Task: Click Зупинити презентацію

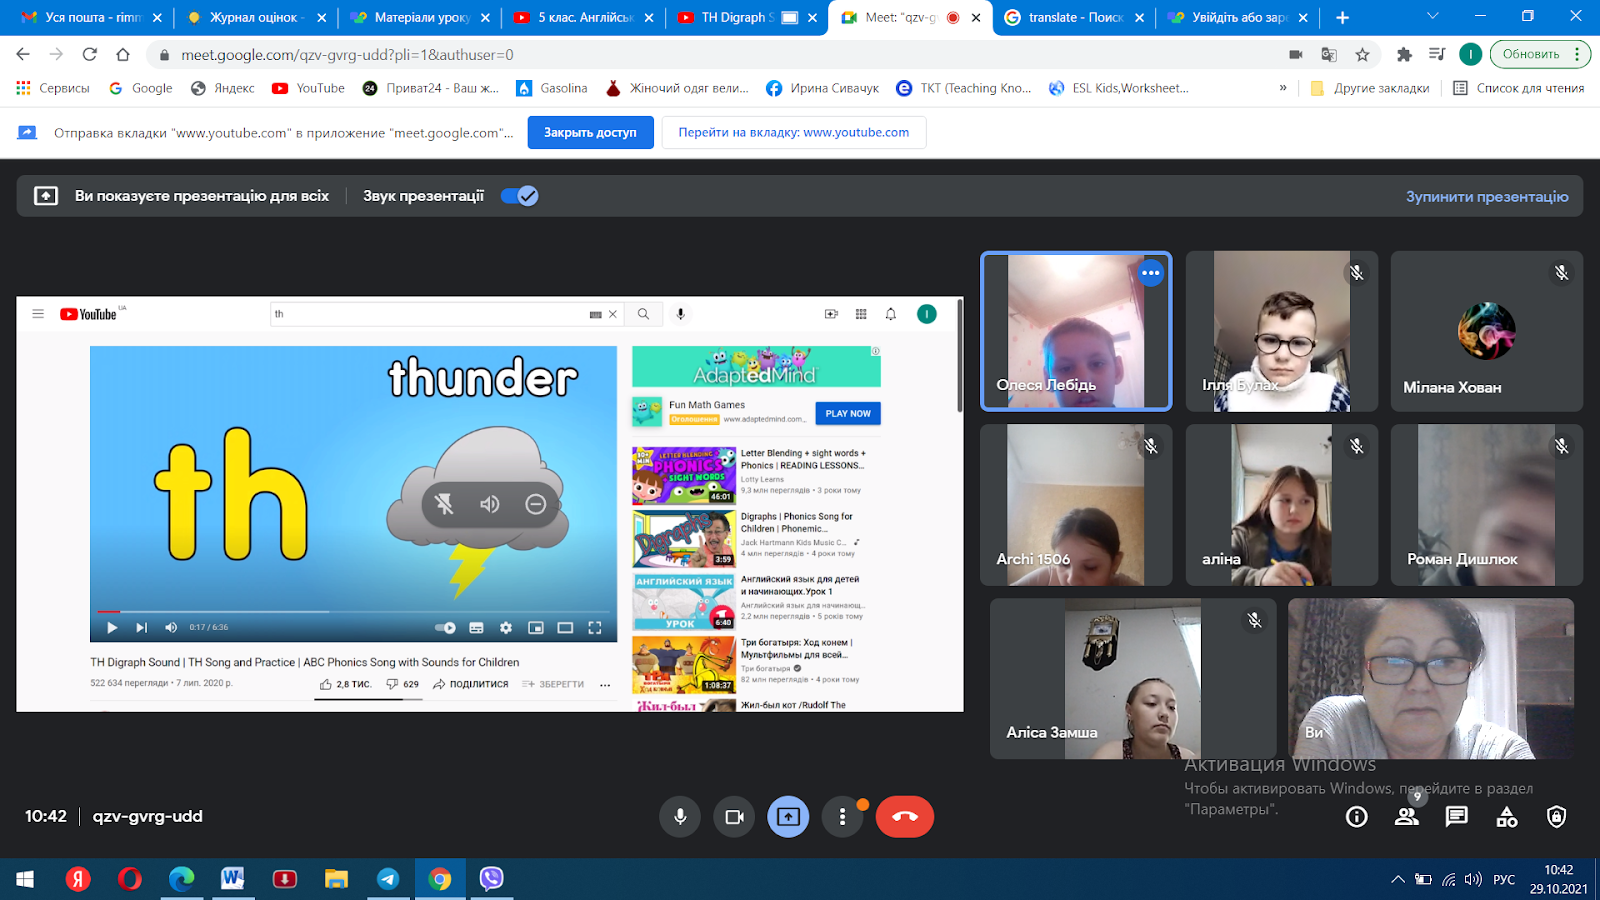Action: click(1487, 196)
